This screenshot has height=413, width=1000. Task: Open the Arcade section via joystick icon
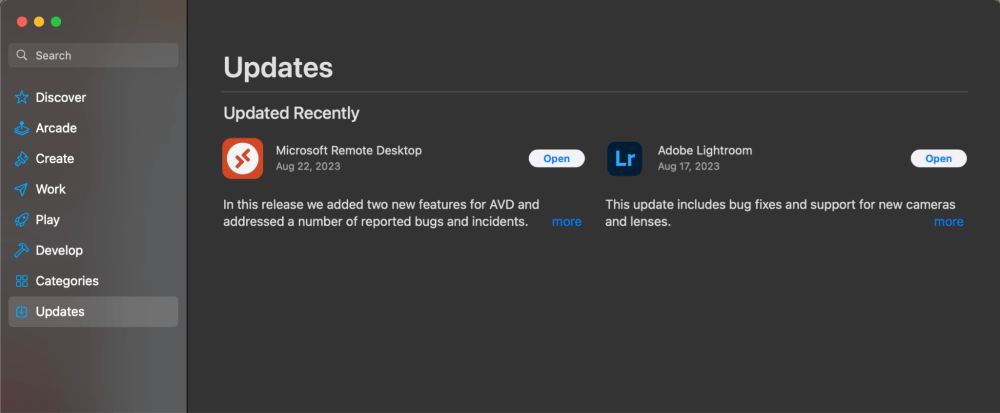(x=21, y=128)
